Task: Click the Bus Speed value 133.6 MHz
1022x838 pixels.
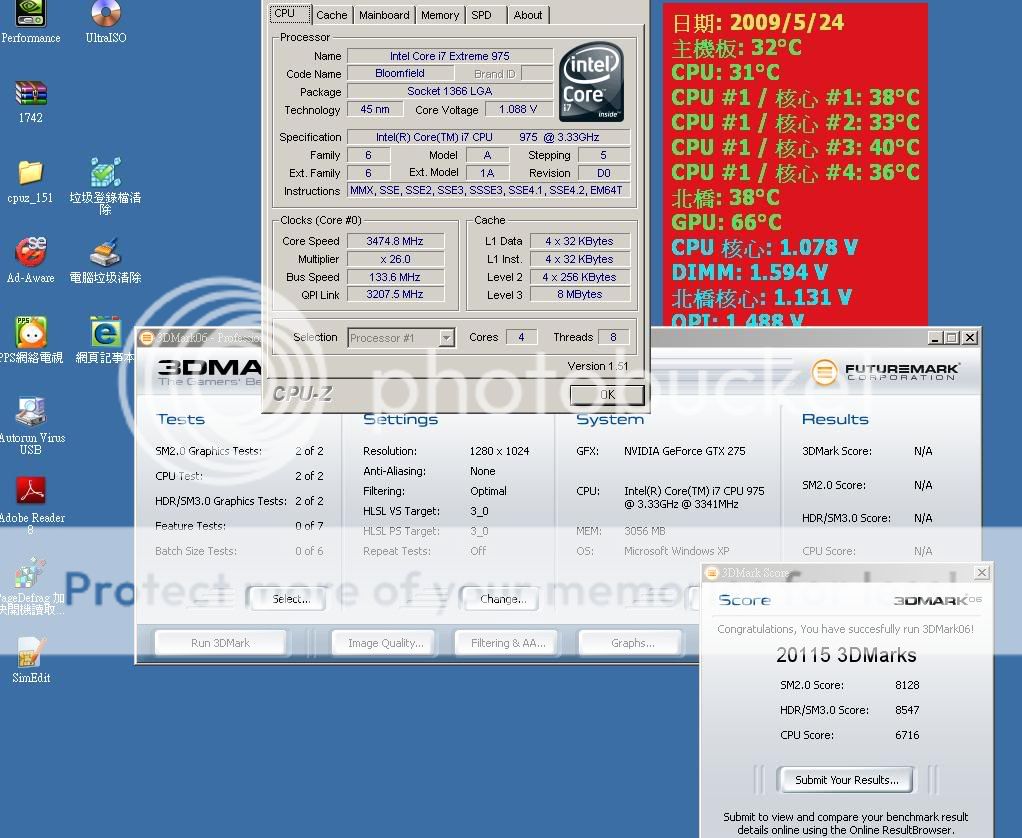Action: [395, 277]
